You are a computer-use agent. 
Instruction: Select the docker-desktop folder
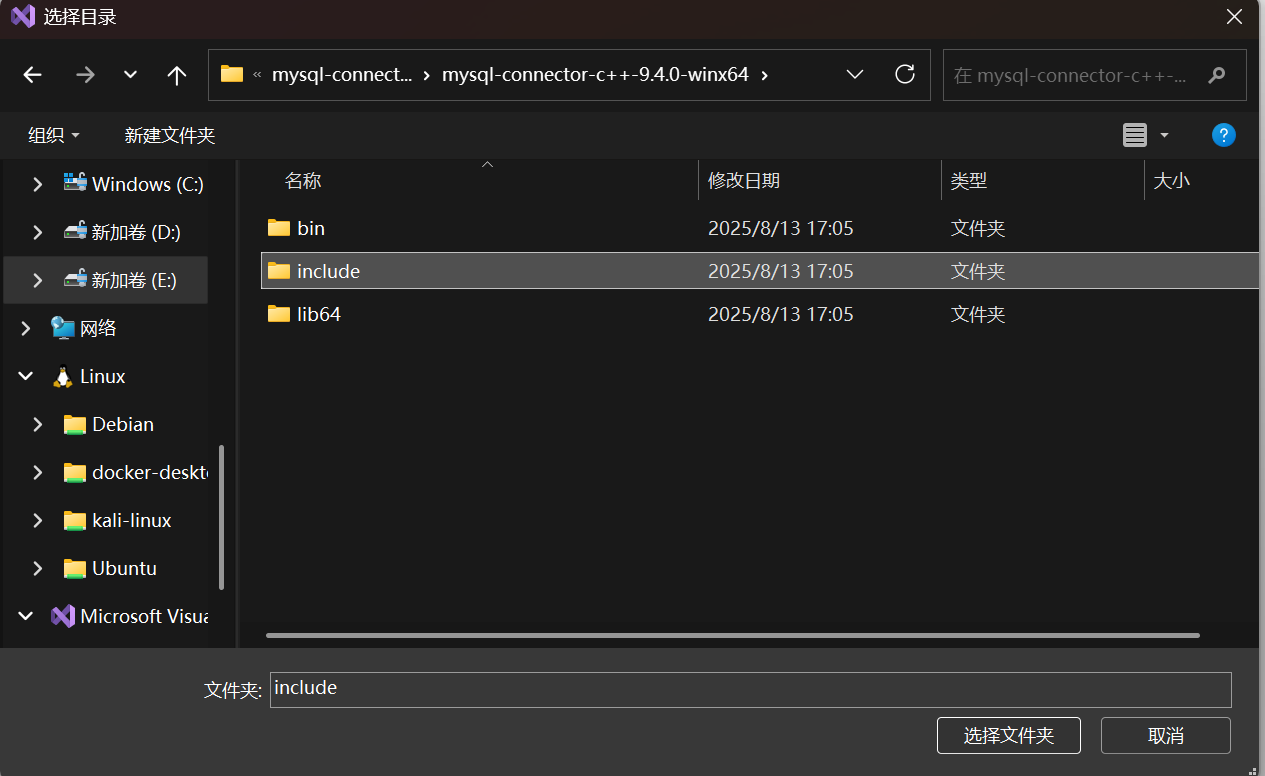pyautogui.click(x=149, y=472)
